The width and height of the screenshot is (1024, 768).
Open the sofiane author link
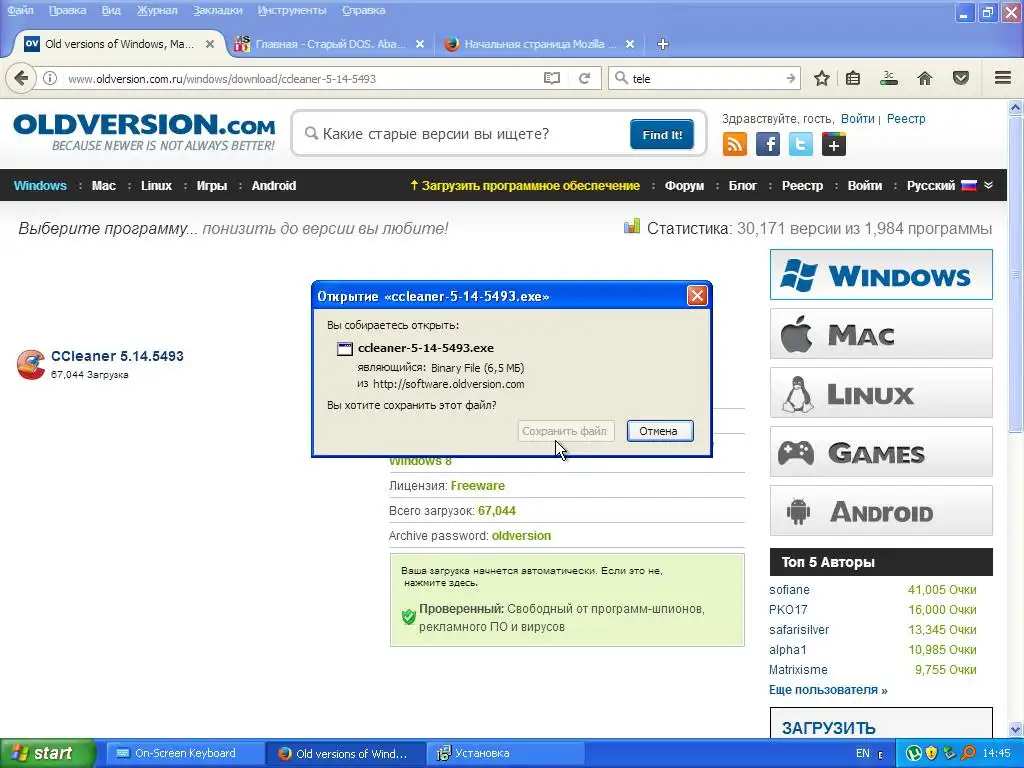tap(789, 590)
